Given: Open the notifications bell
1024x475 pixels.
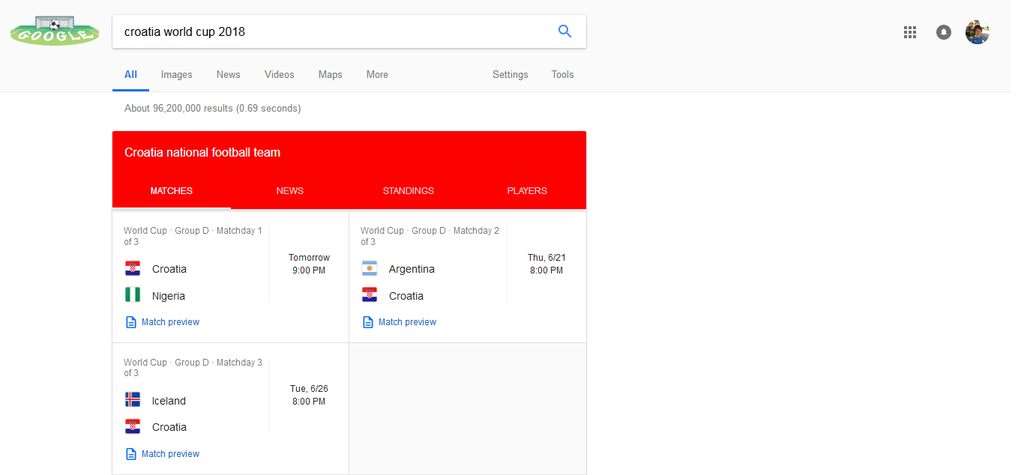Looking at the screenshot, I should (943, 32).
